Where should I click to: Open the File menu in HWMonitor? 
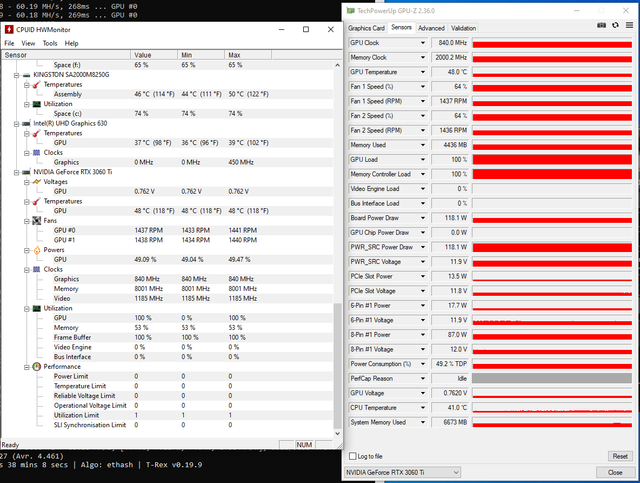[x=9, y=43]
